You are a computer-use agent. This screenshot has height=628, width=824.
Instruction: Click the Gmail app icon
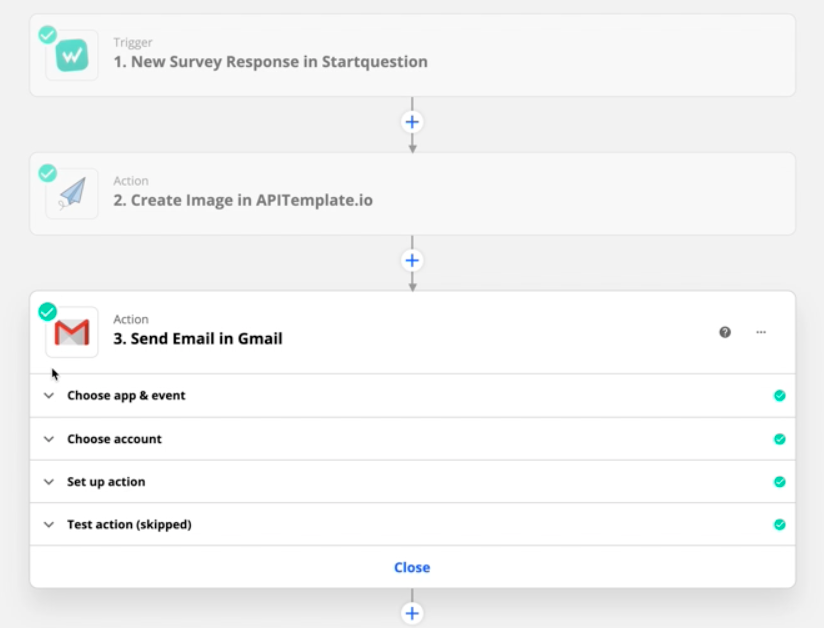72,332
